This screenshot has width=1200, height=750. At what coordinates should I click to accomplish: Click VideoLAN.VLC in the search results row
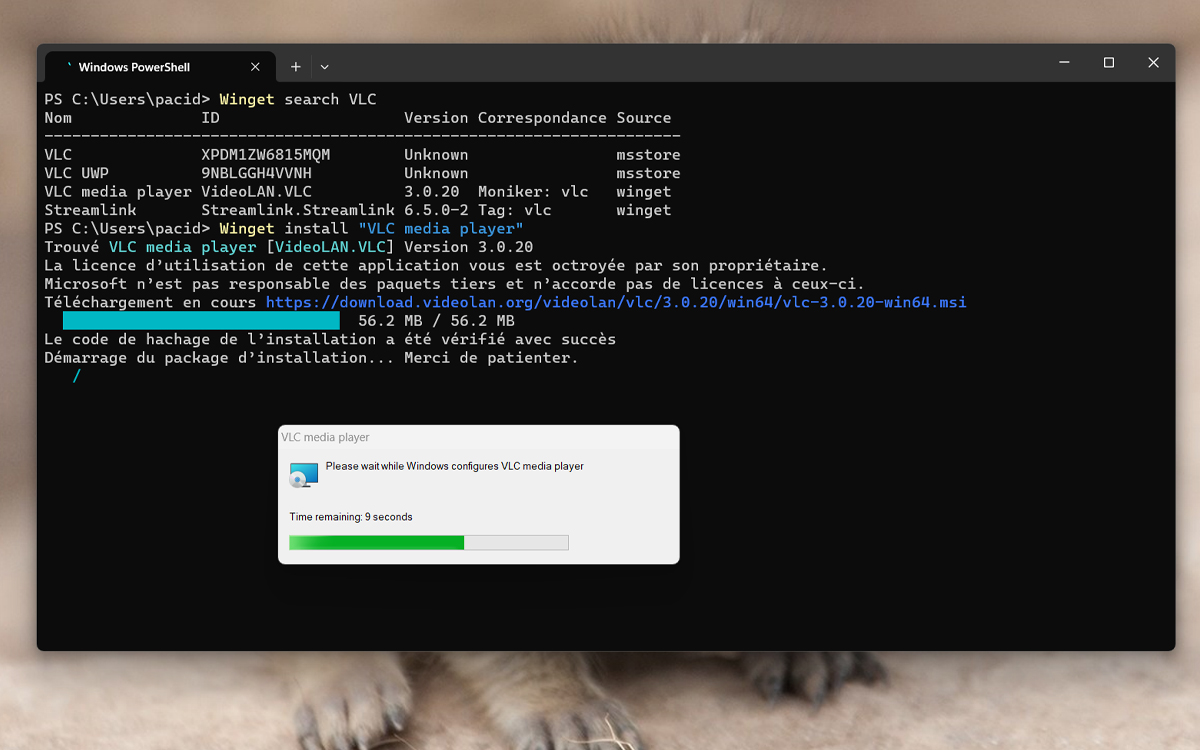(256, 192)
